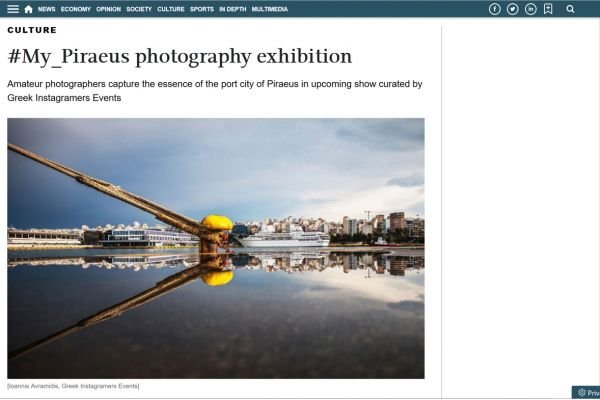Click the privacy settings gear icon
The width and height of the screenshot is (600, 400).
tap(581, 393)
